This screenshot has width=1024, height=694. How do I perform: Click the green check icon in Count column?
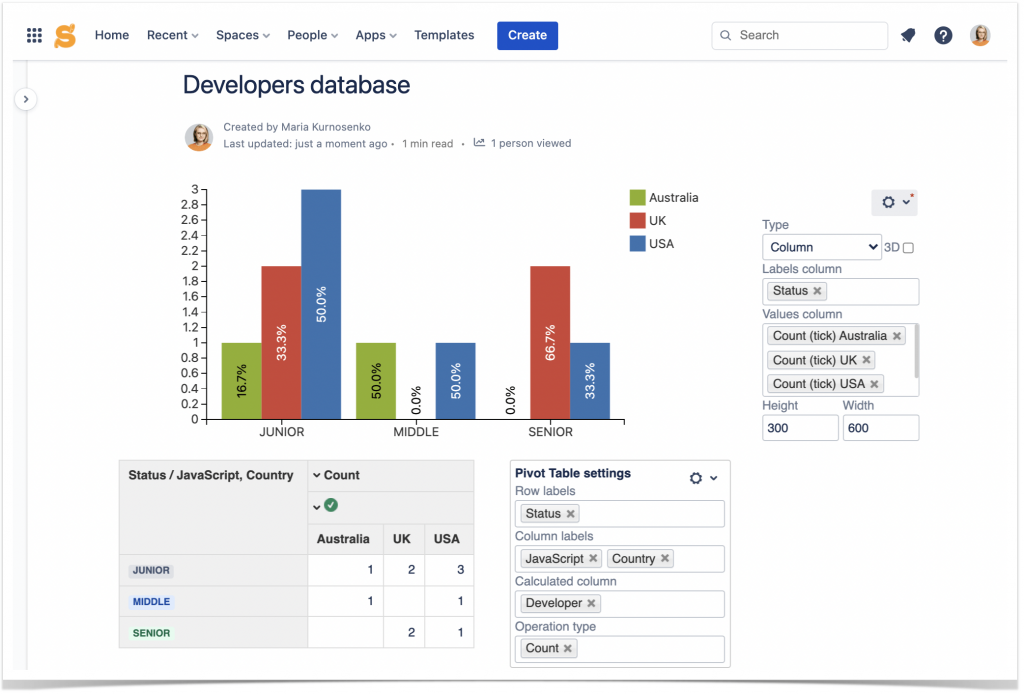[x=330, y=506]
